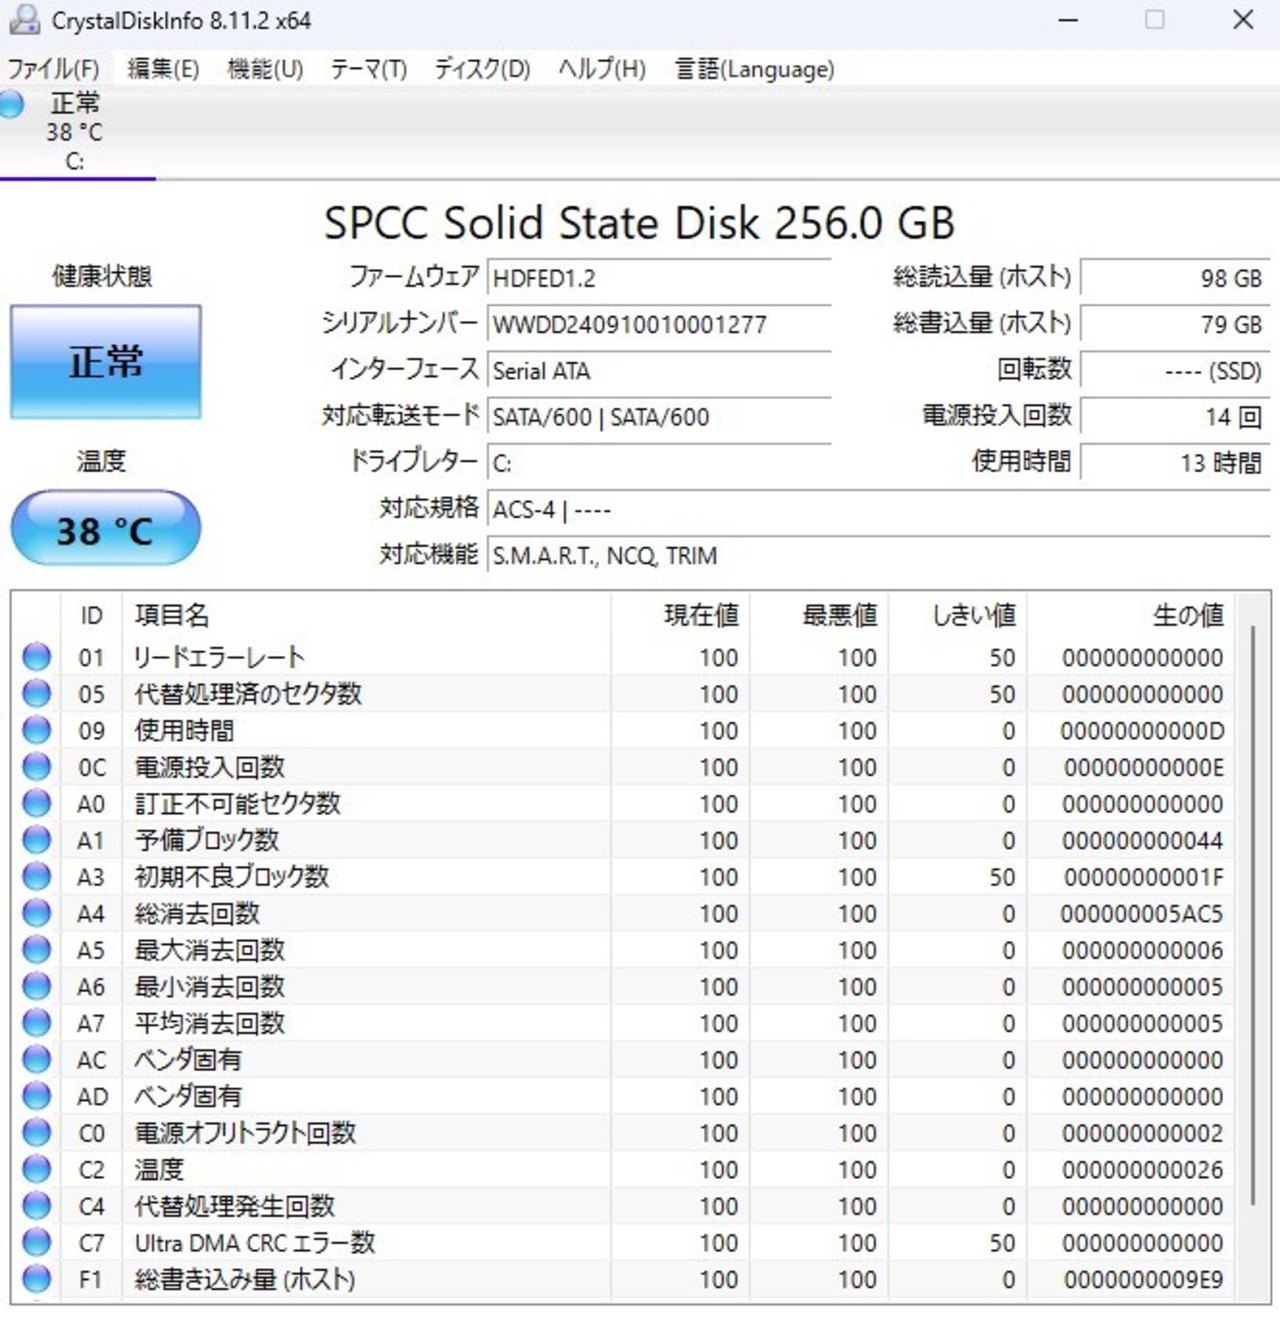Click raw value 0000000009E9 in the F1 row
This screenshot has width=1280, height=1317.
coord(1143,1280)
